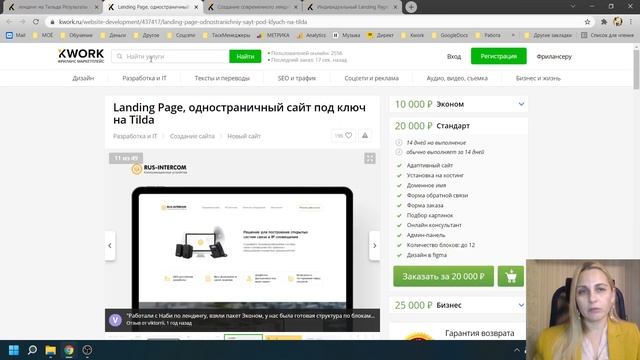Open Бизнес и жизнь category menu
Image resolution: width=640 pixels, height=360 pixels.
pos(538,78)
